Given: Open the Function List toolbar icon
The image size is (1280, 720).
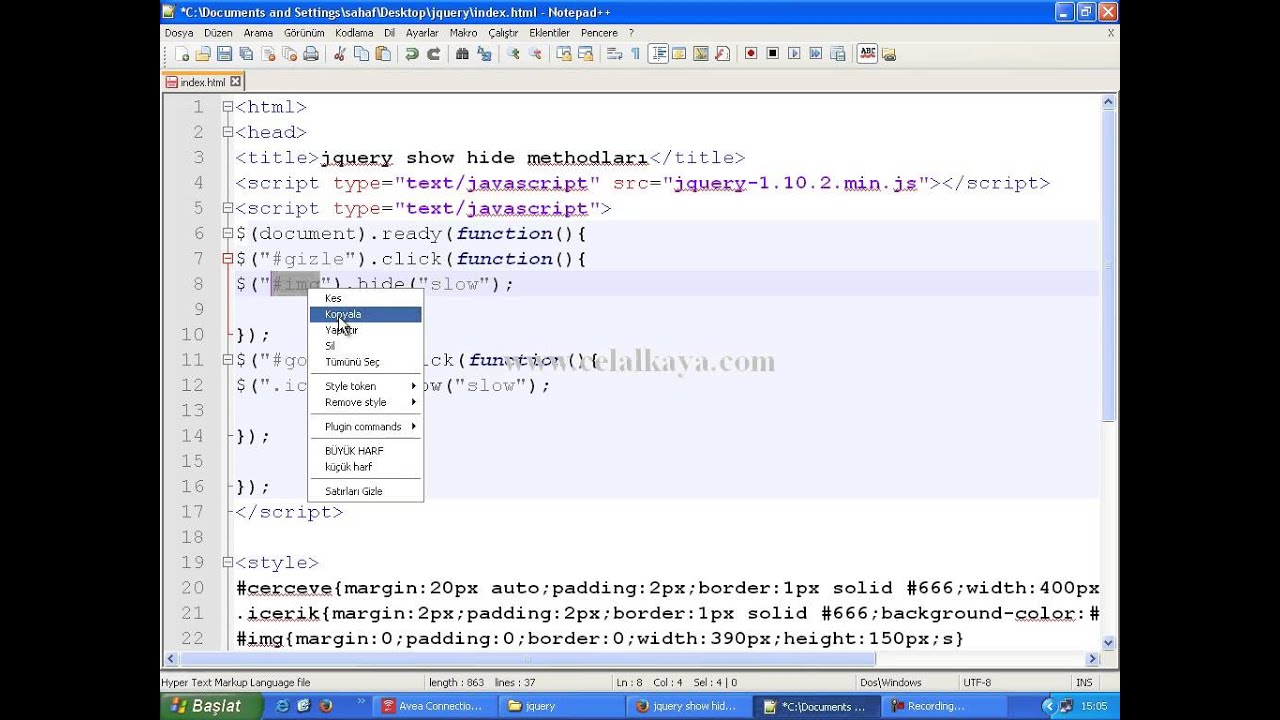Looking at the screenshot, I should [723, 54].
